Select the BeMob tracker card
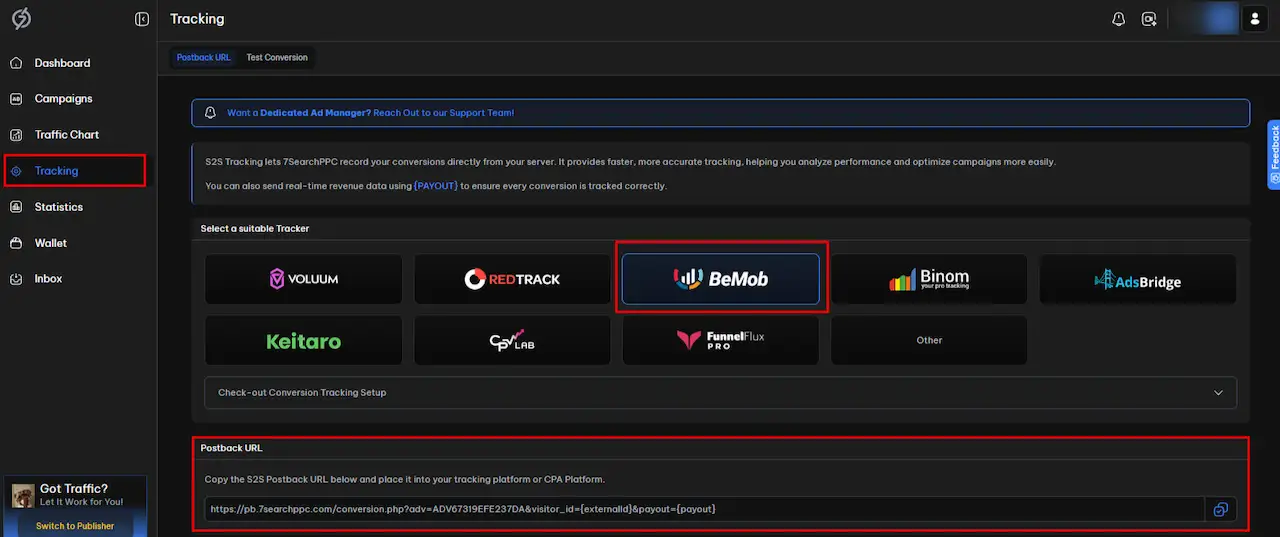 (721, 279)
